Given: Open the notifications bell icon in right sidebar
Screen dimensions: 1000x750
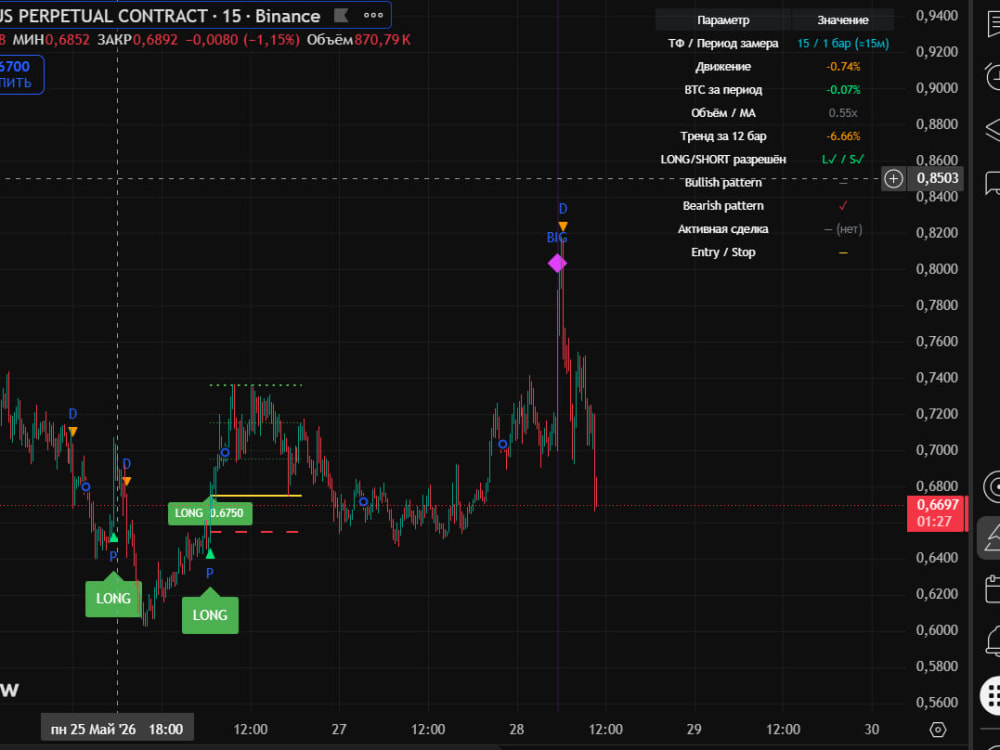Looking at the screenshot, I should [x=994, y=640].
